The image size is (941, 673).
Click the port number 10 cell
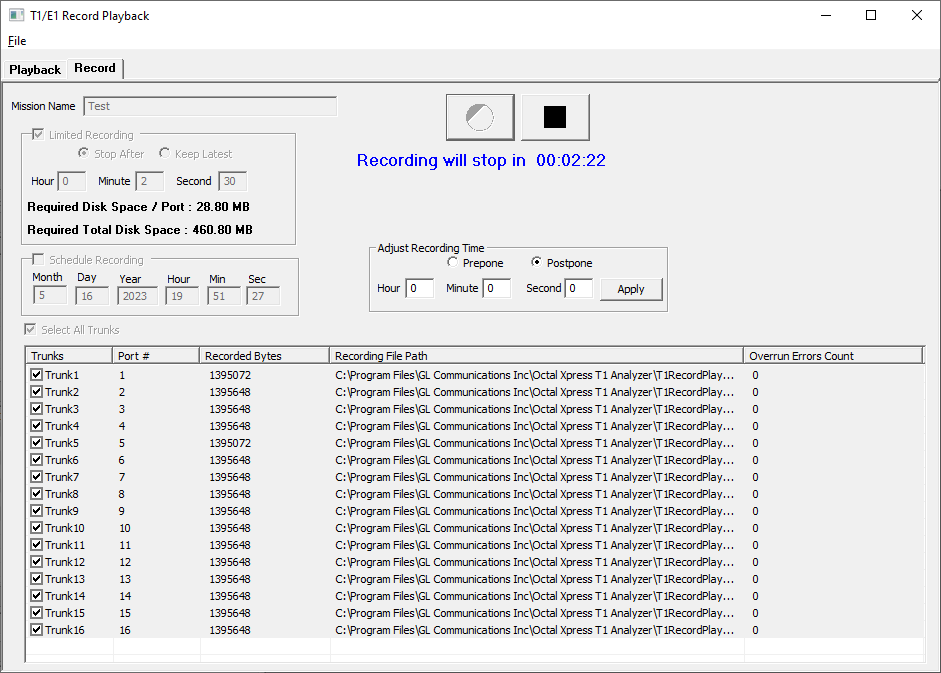pos(125,528)
